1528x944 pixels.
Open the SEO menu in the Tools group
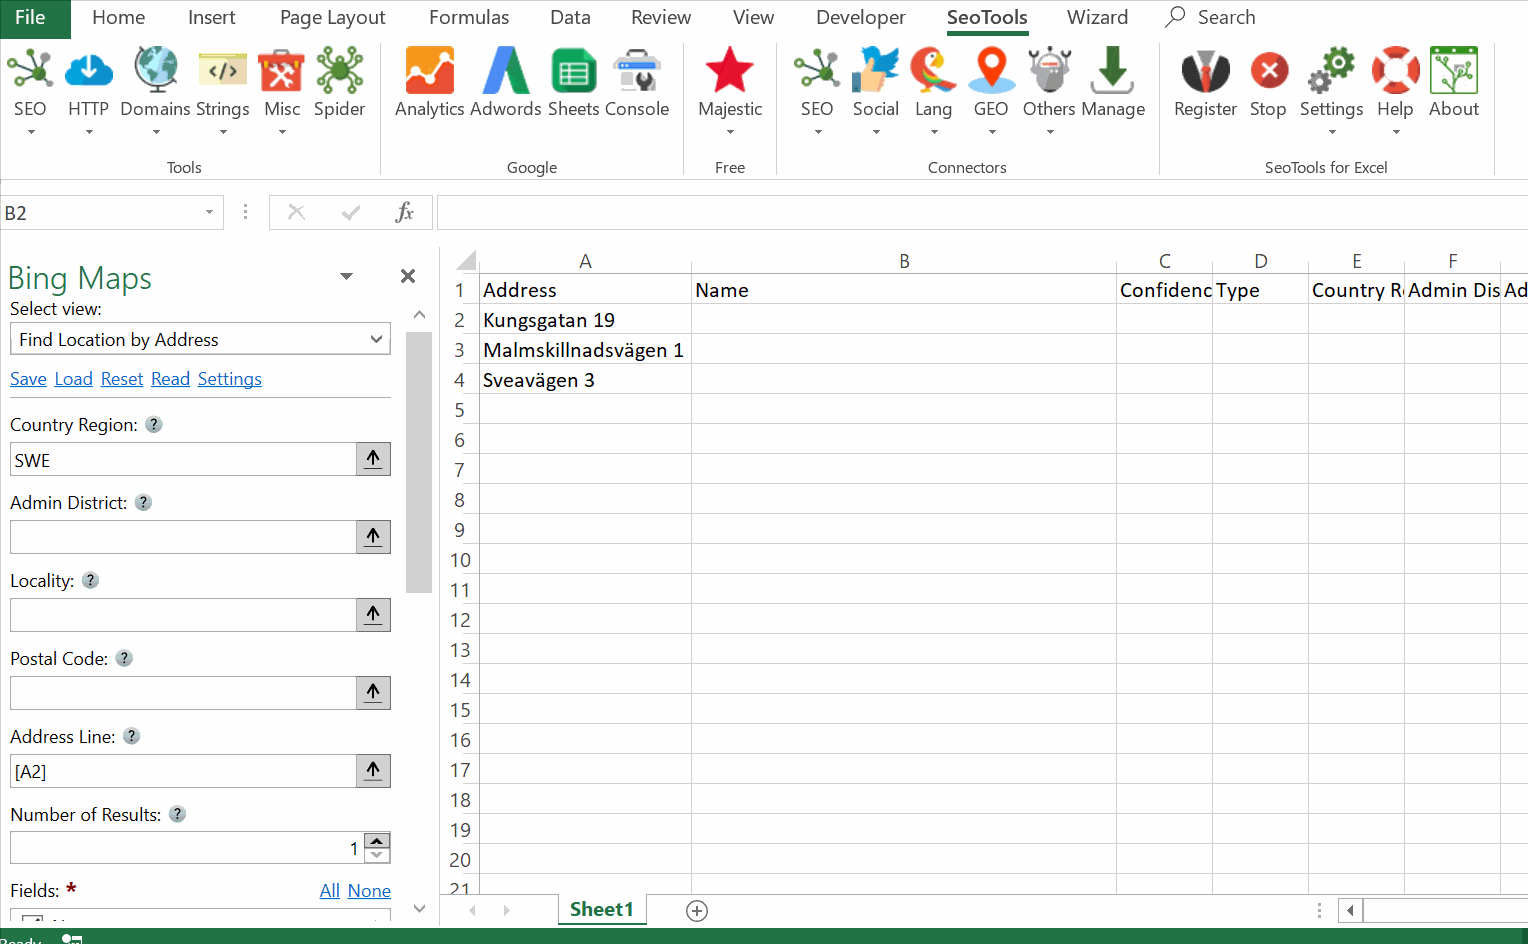[x=30, y=90]
